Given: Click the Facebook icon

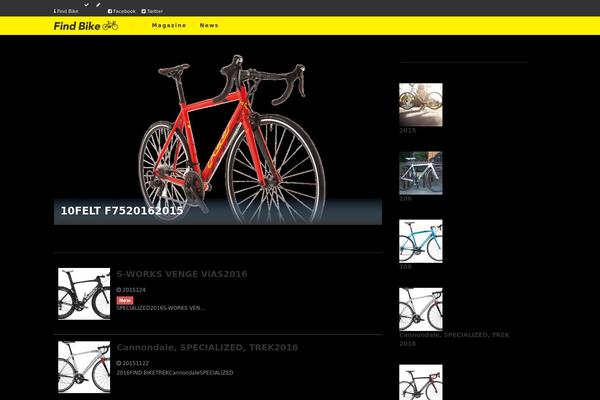Looking at the screenshot, I should click(x=110, y=11).
